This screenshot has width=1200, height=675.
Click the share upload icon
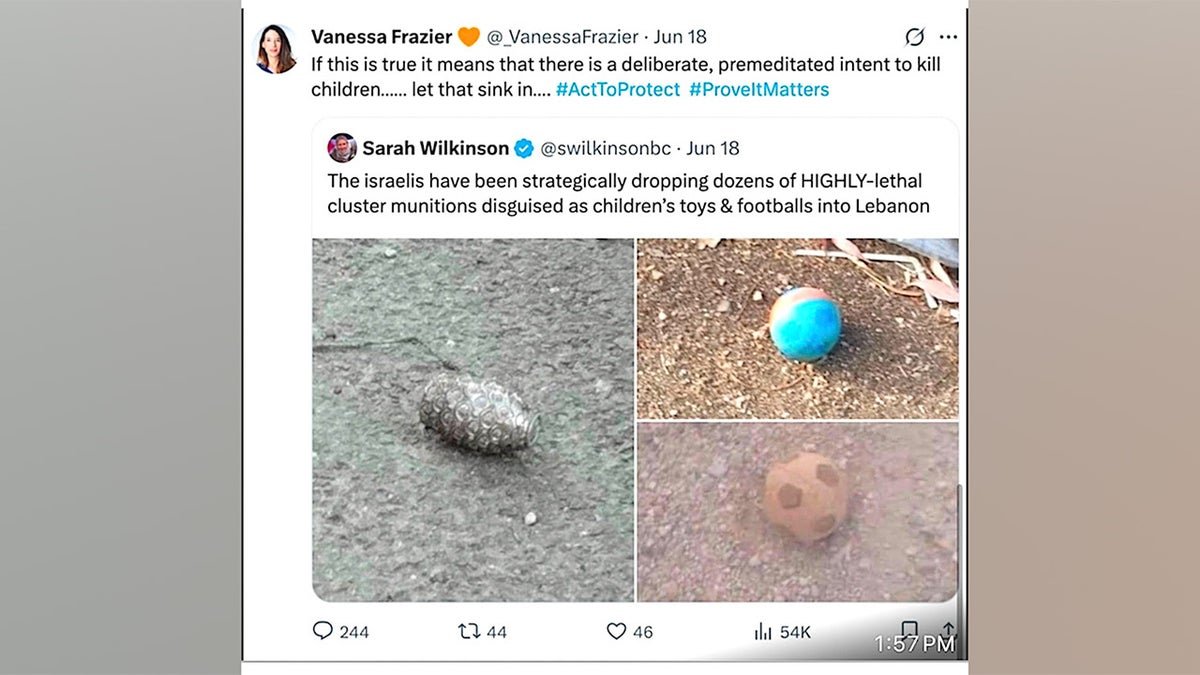click(947, 630)
